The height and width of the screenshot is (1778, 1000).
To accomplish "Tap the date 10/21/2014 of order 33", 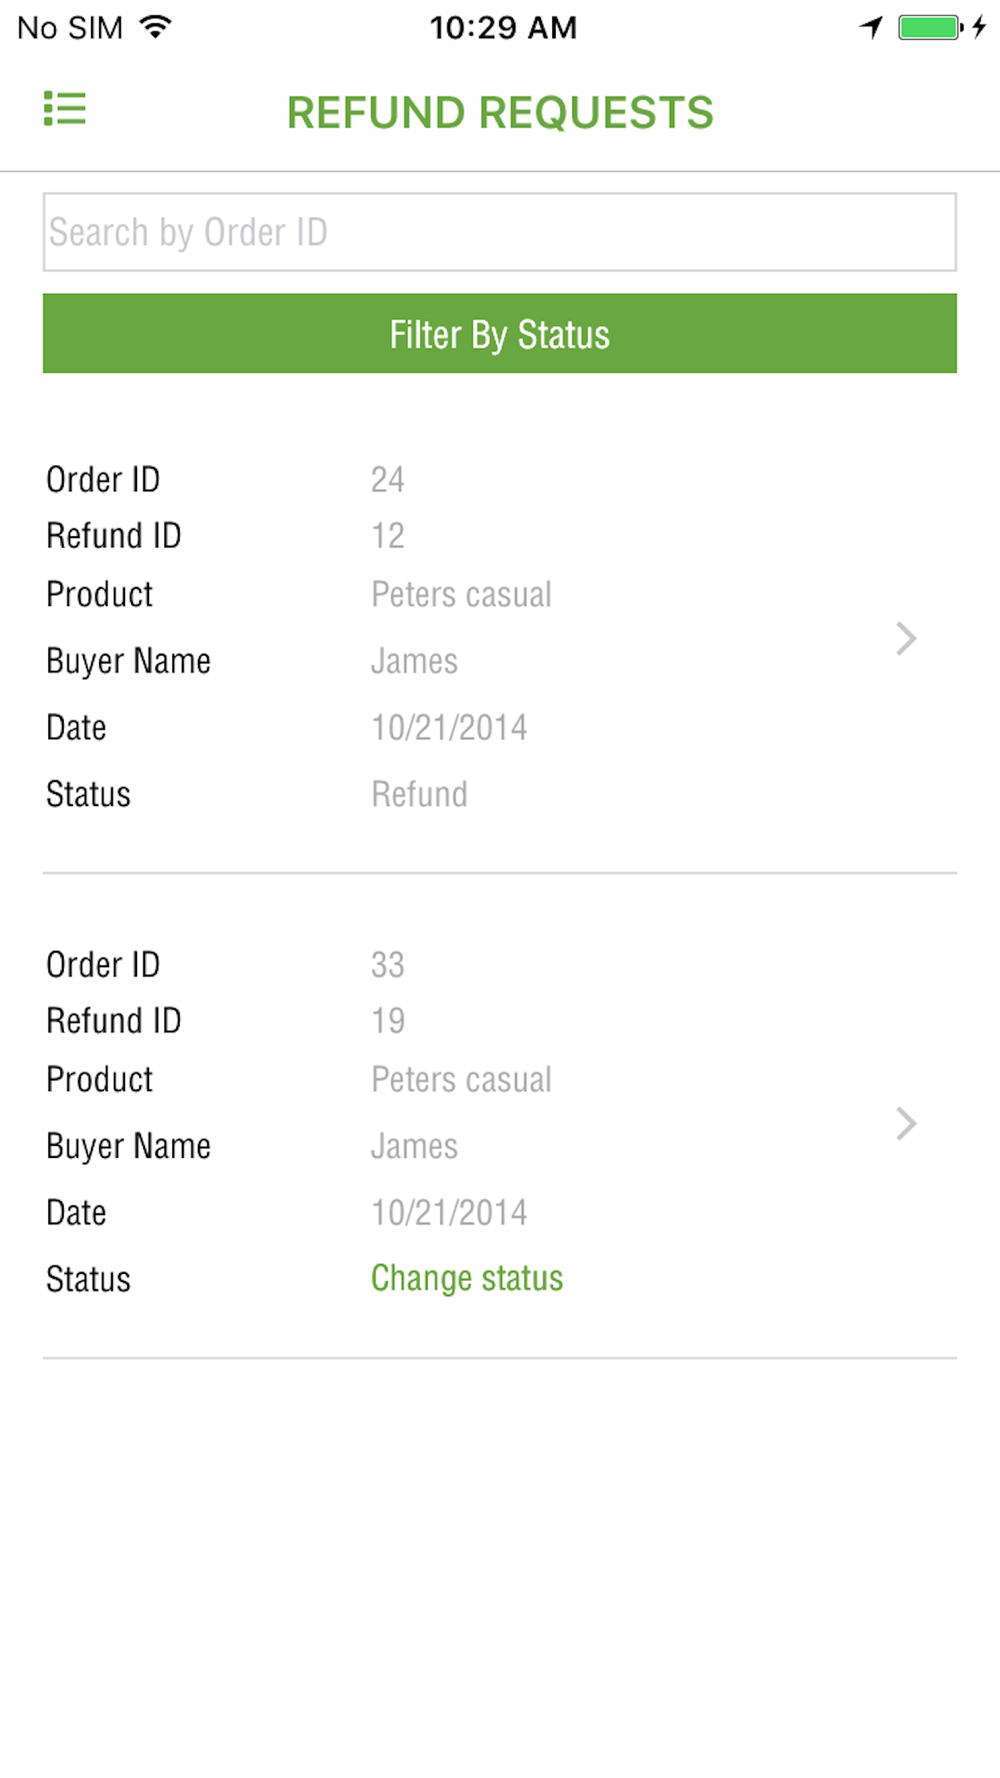I will click(x=449, y=1212).
